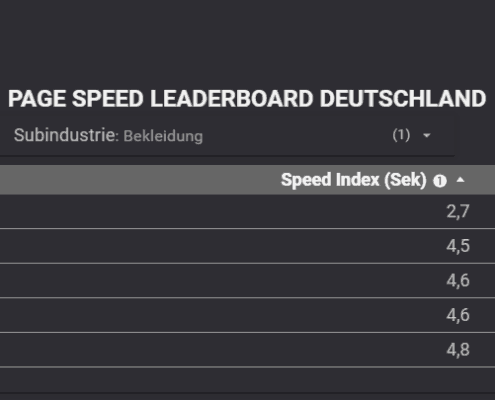Click the second 4,6 speed index value
The image size is (495, 400).
click(458, 315)
